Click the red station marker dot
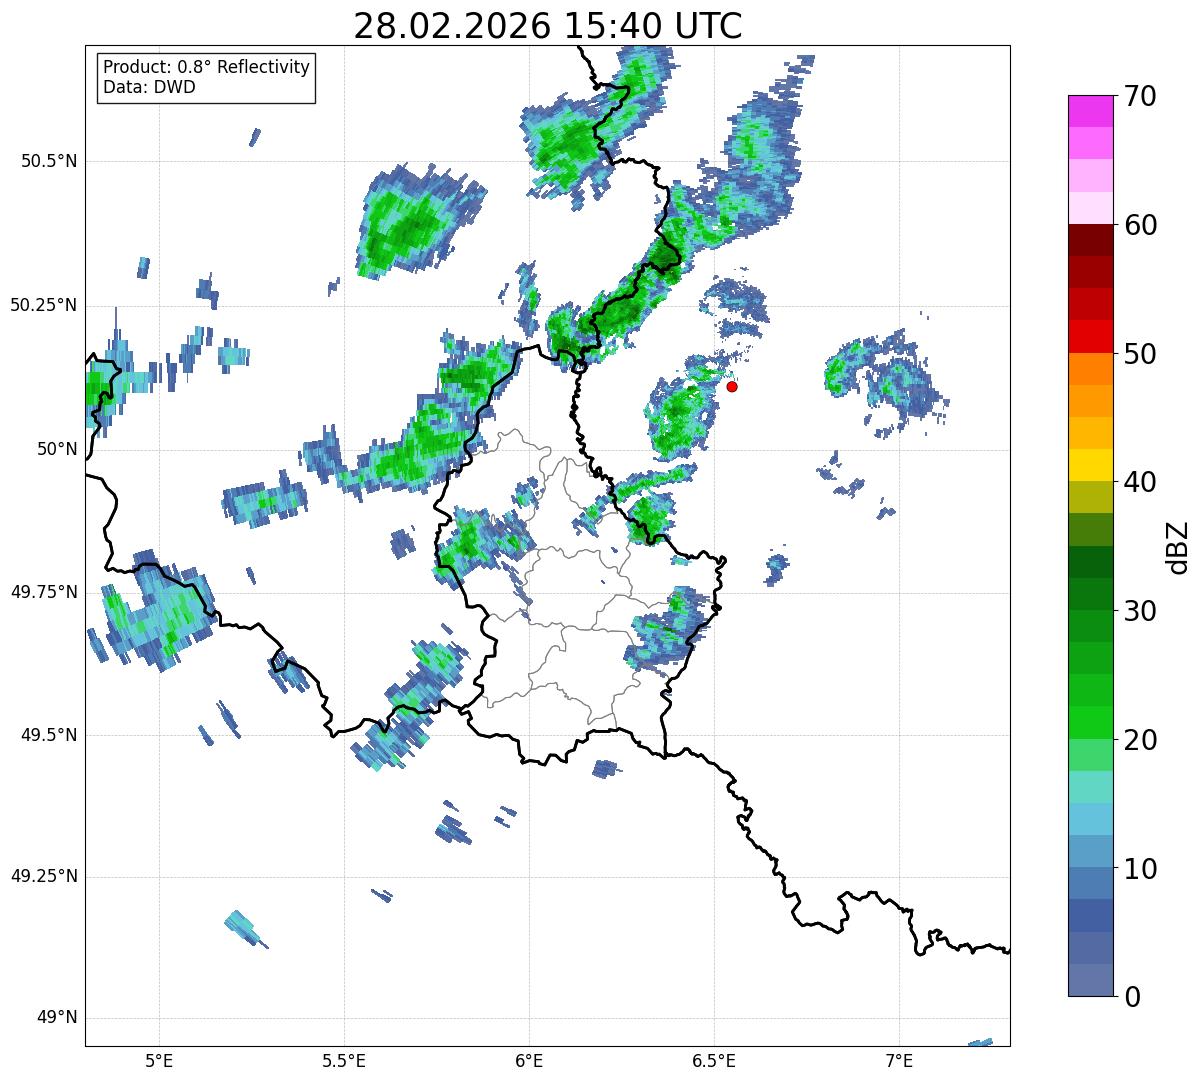1202x1081 pixels. [x=732, y=386]
